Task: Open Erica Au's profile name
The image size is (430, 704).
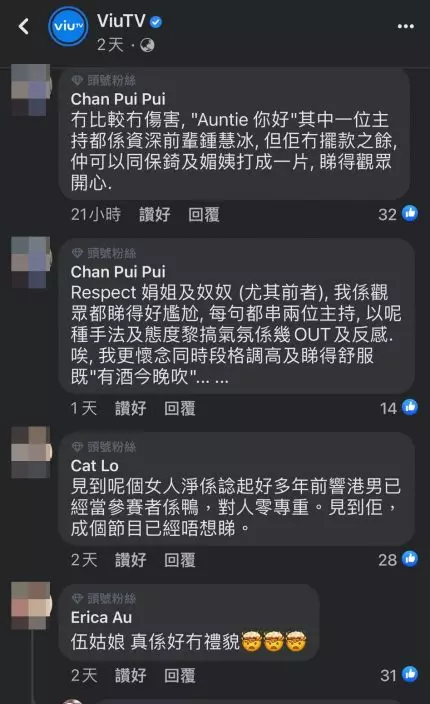Action: pyautogui.click(x=101, y=617)
